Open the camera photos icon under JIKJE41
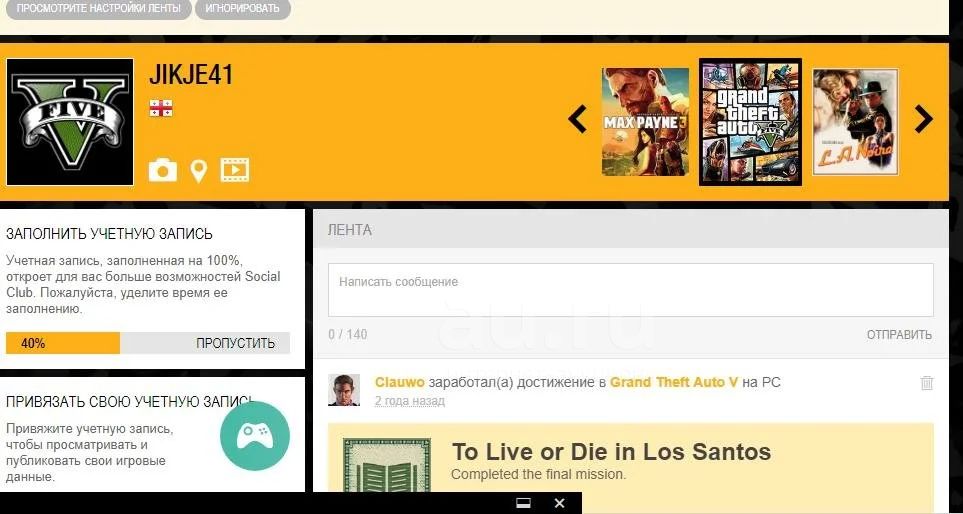 point(163,170)
